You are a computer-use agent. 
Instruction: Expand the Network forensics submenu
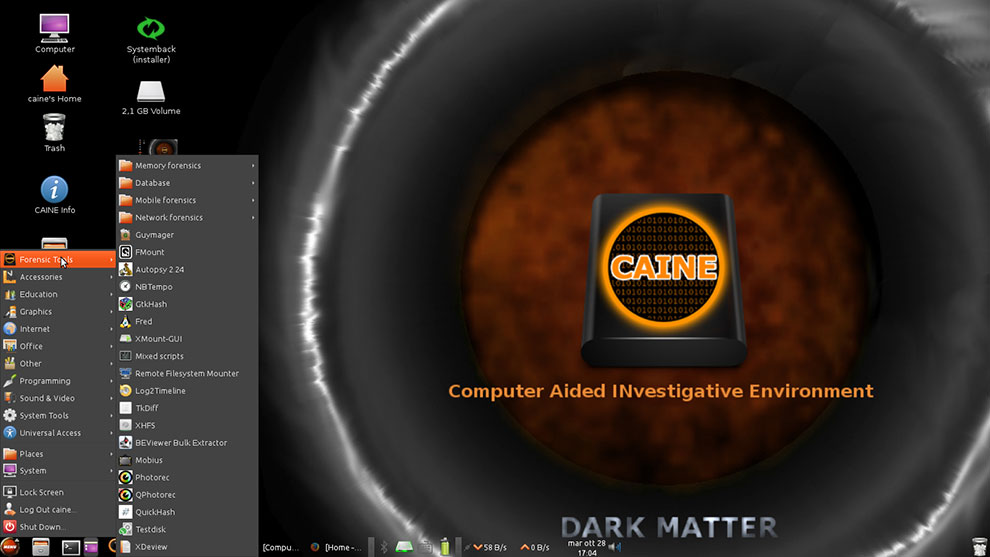187,218
